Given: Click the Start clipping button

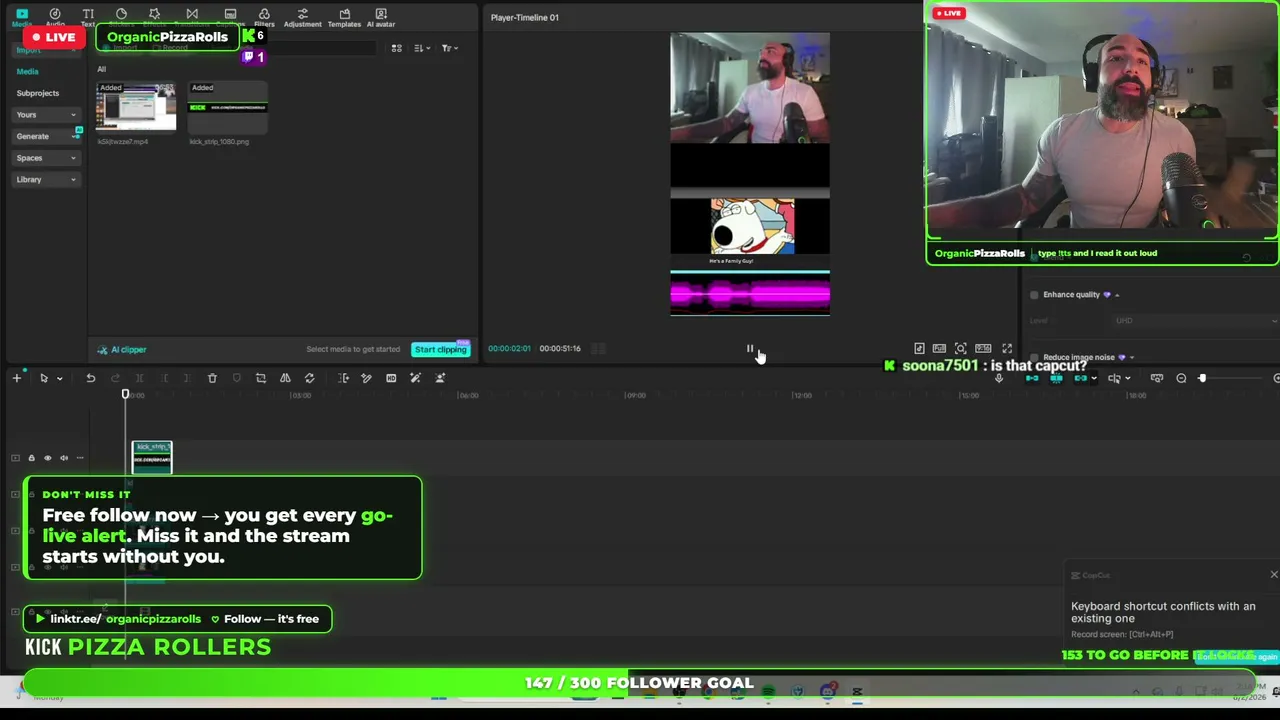Looking at the screenshot, I should (441, 349).
